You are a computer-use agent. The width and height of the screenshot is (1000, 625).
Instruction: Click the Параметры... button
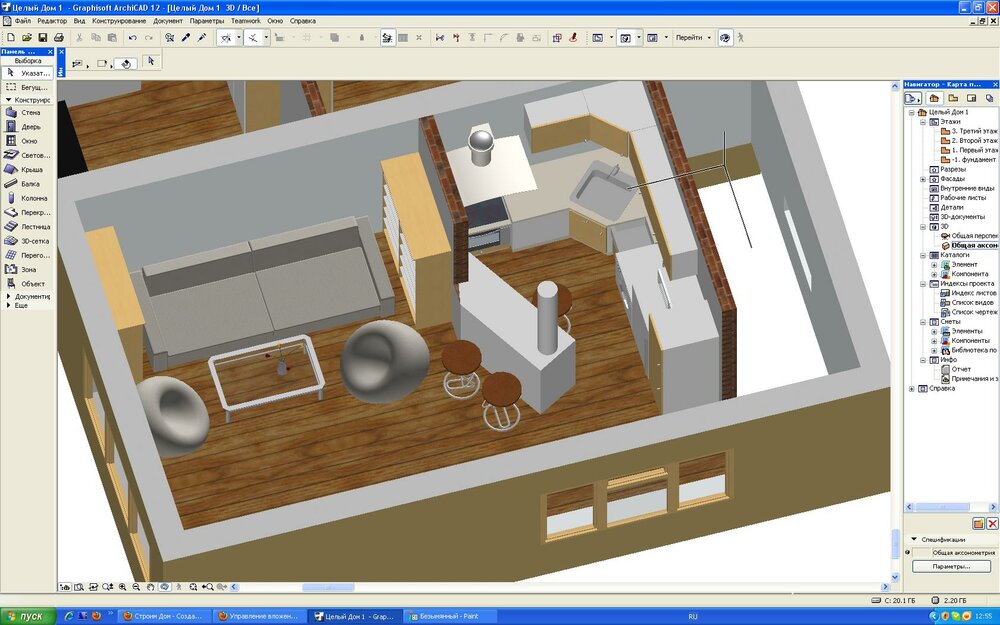[x=951, y=566]
